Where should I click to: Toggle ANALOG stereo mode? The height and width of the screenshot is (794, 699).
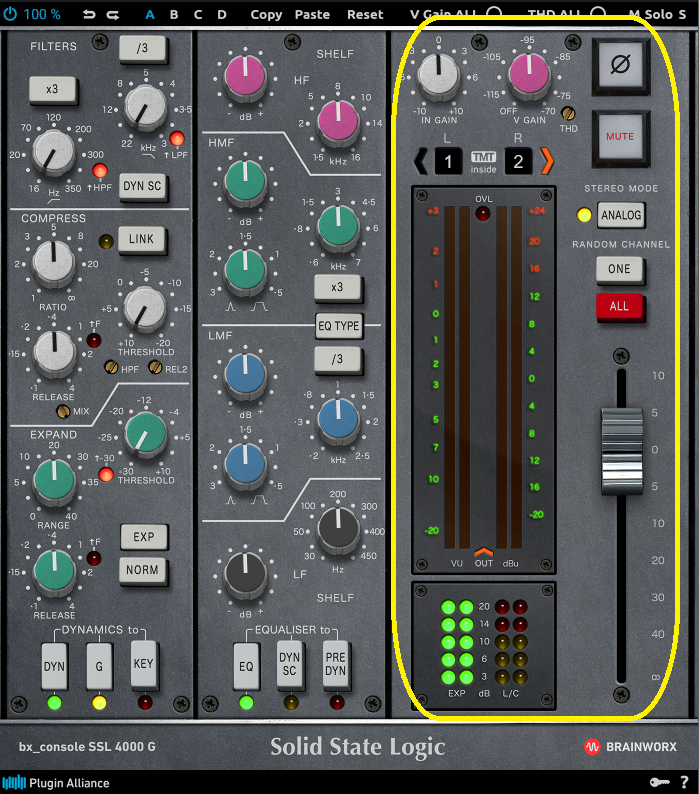click(x=621, y=215)
